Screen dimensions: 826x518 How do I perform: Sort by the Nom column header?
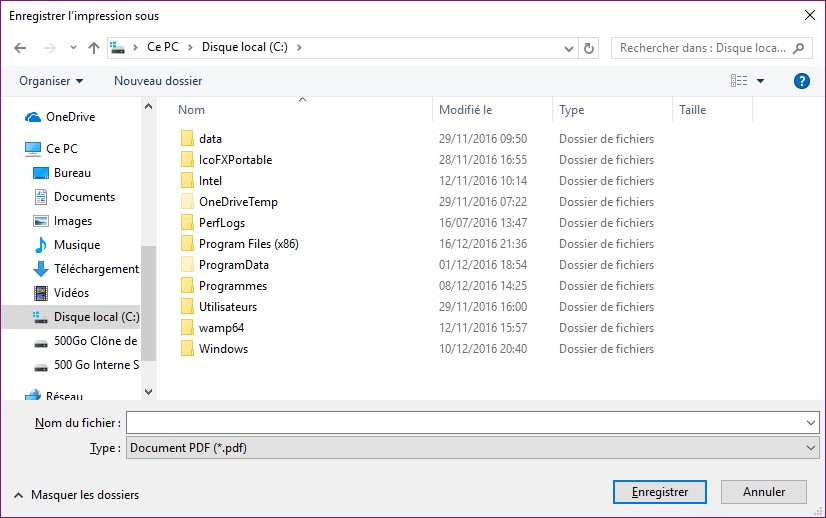(x=191, y=110)
